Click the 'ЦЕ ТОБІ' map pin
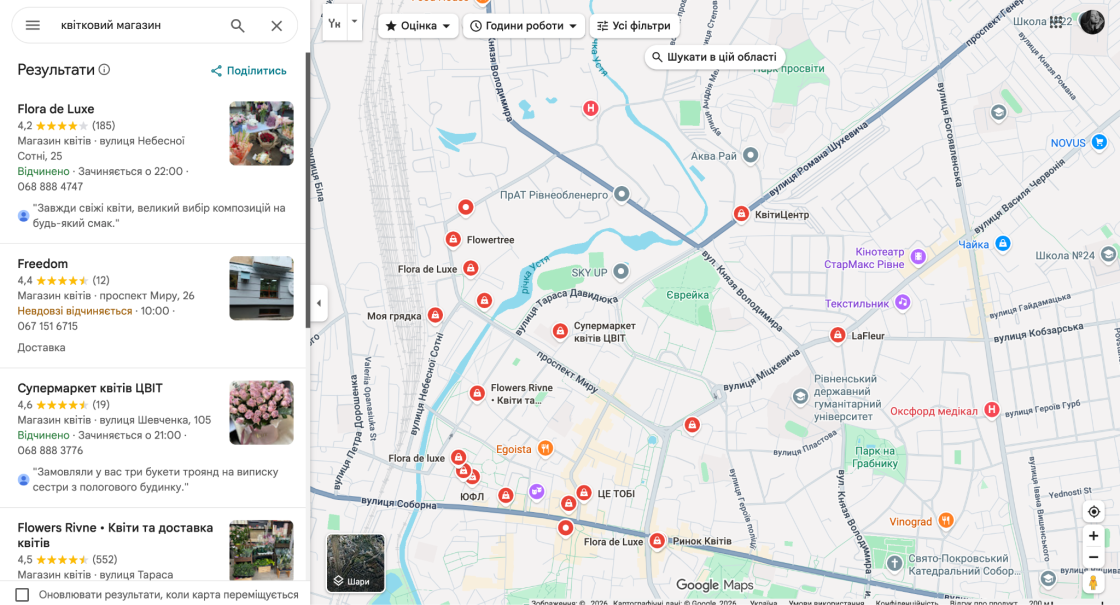Image resolution: width=1120 pixels, height=605 pixels. (x=584, y=493)
